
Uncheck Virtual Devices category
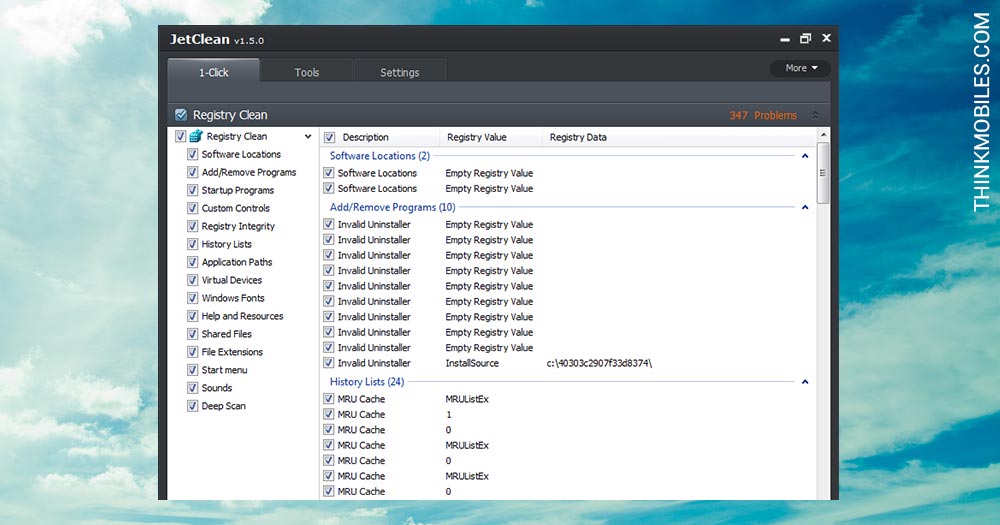pyautogui.click(x=192, y=280)
